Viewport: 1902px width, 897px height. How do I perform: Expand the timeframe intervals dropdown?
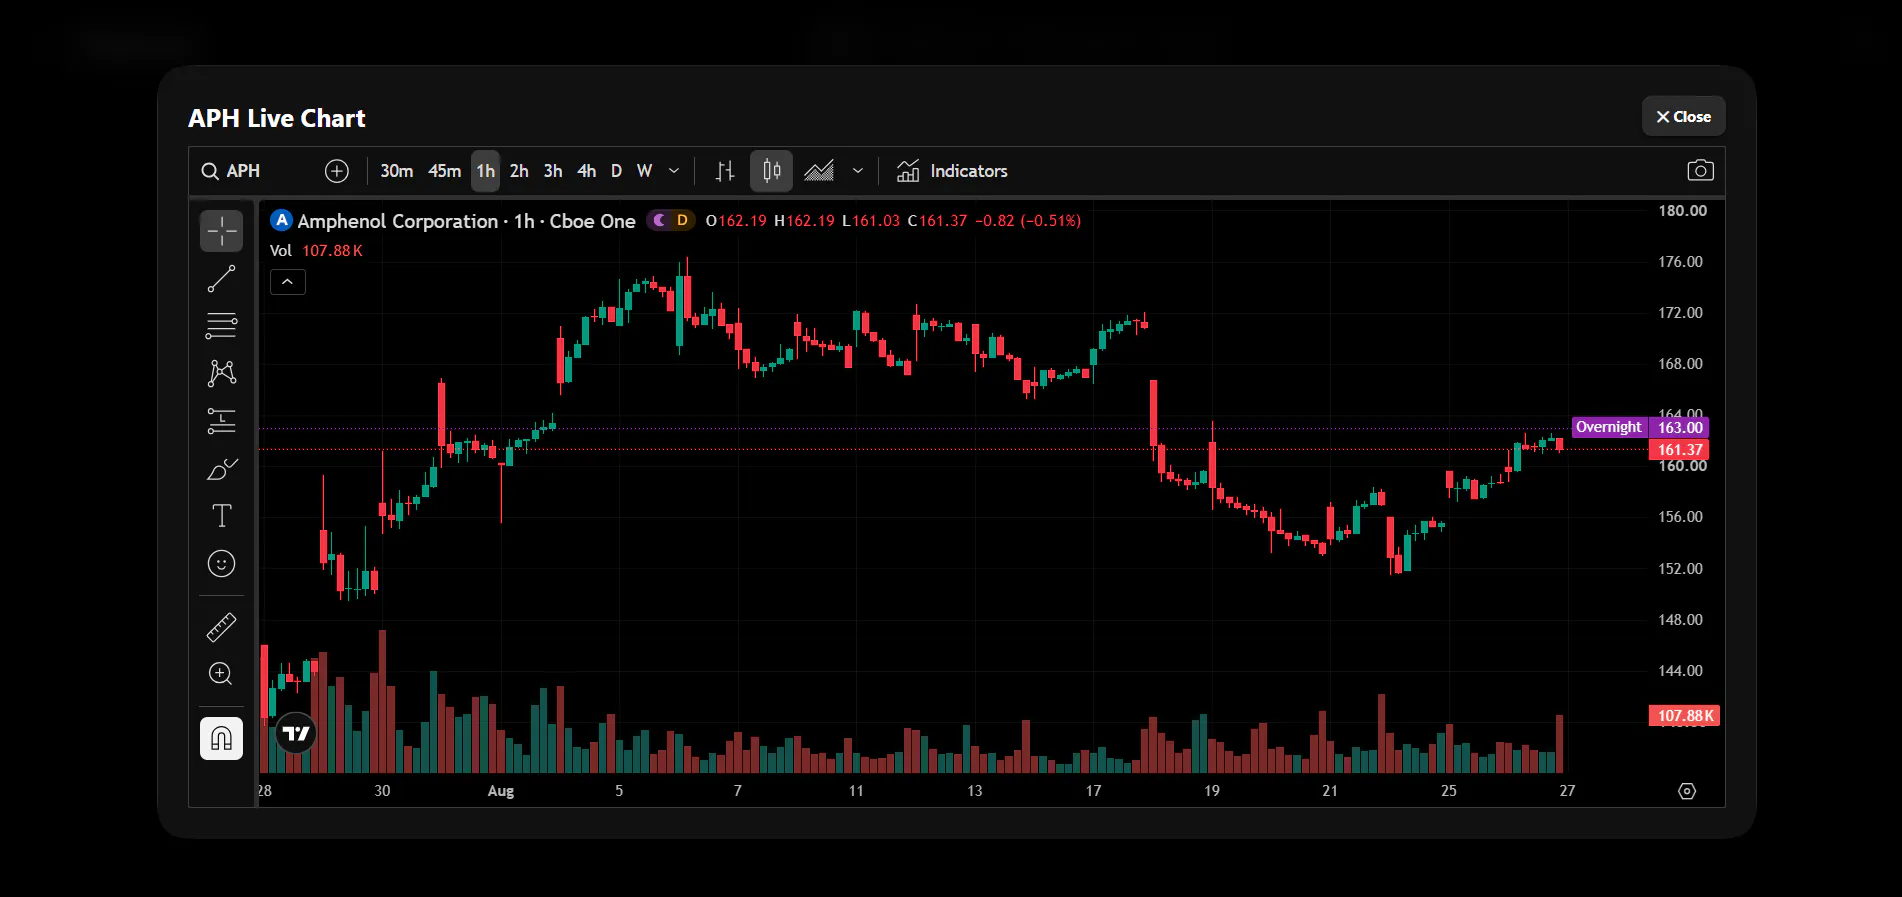pos(674,171)
